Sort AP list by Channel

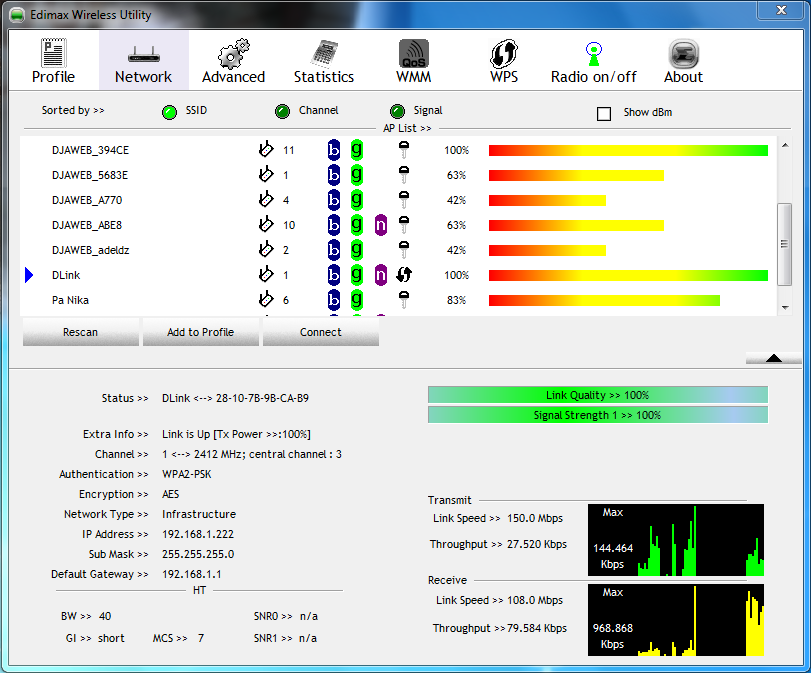click(282, 111)
